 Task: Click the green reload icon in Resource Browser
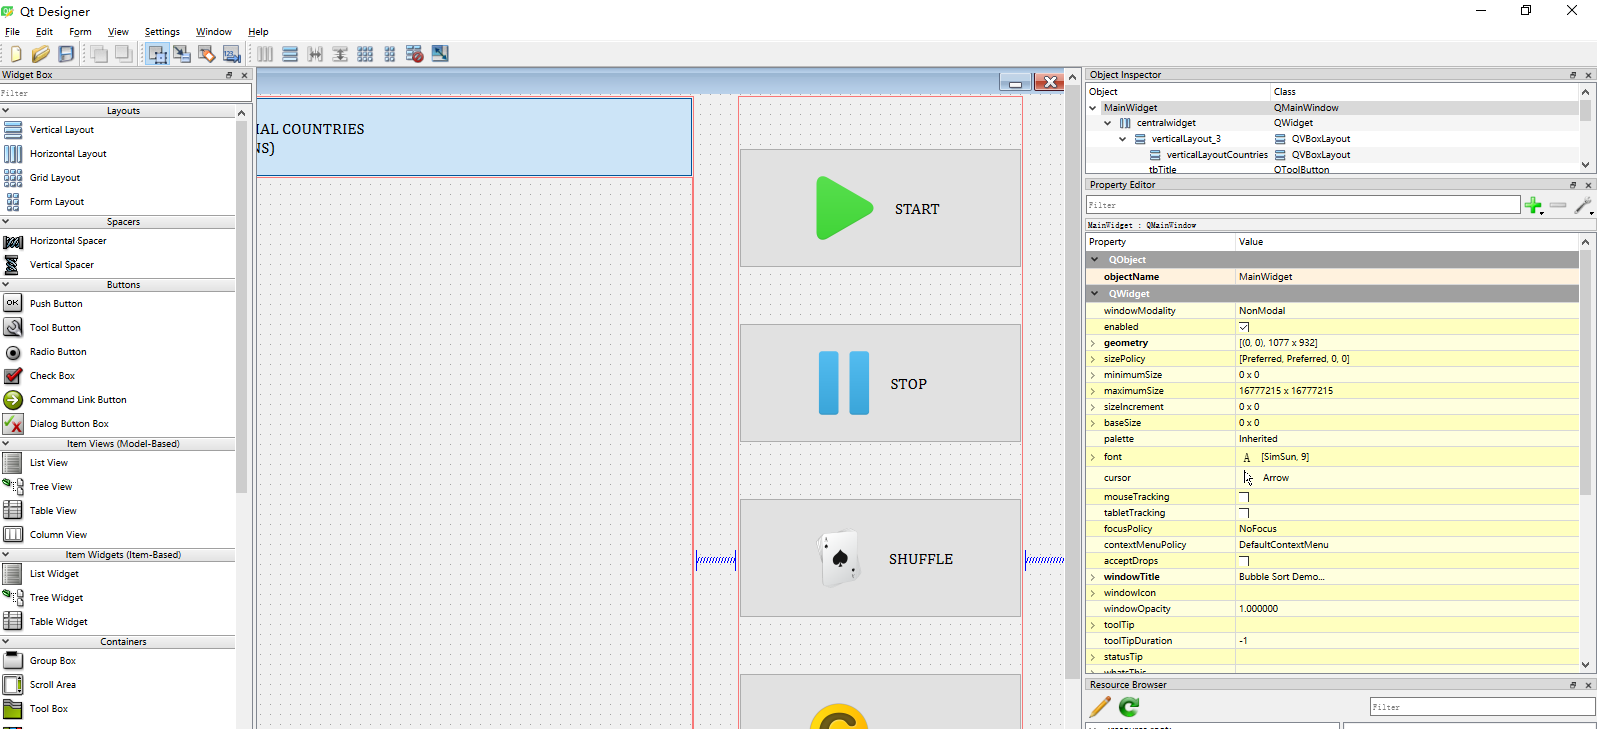click(1129, 707)
